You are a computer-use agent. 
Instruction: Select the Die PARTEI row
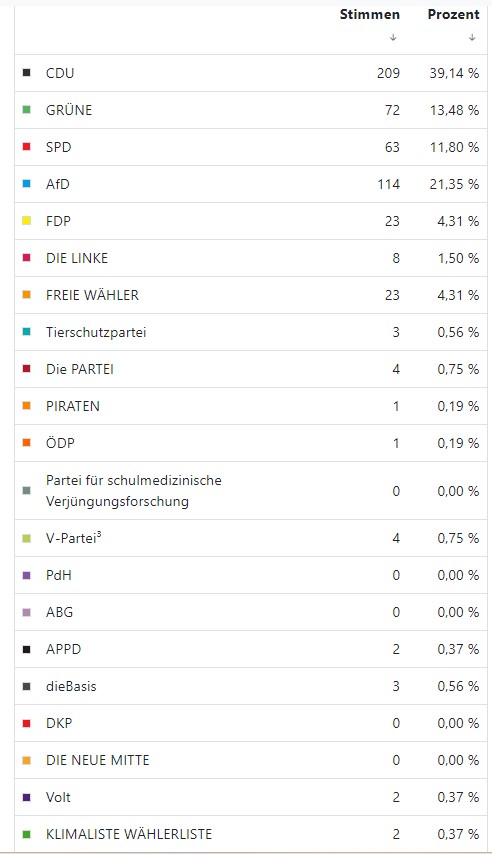click(x=251, y=369)
